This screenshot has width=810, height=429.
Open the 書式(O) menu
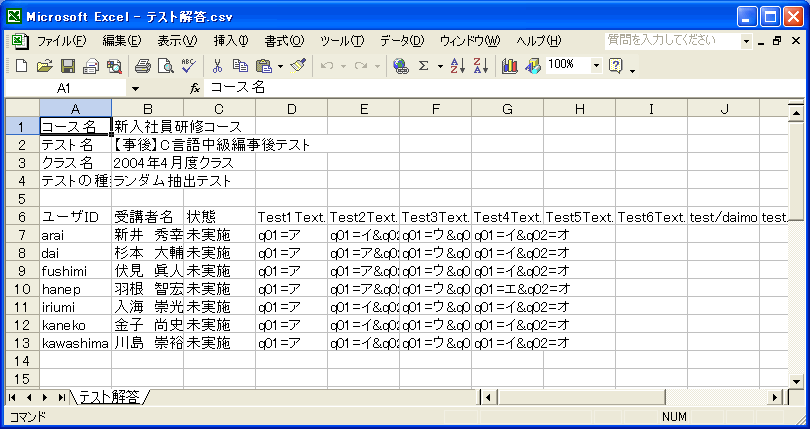[x=284, y=41]
